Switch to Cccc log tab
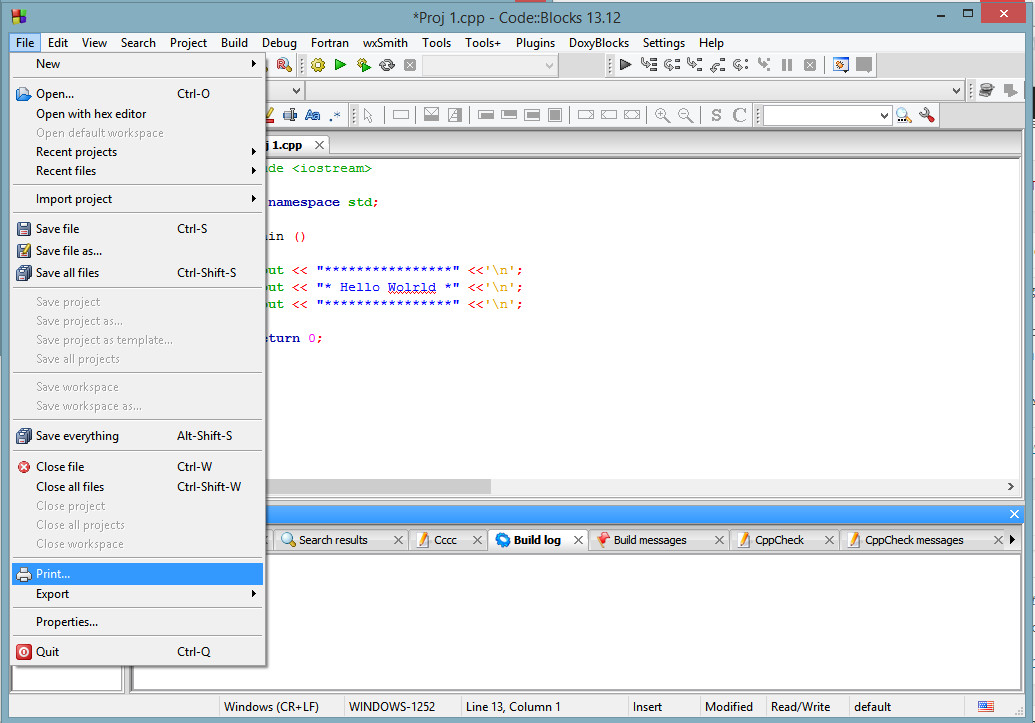 tap(446, 540)
